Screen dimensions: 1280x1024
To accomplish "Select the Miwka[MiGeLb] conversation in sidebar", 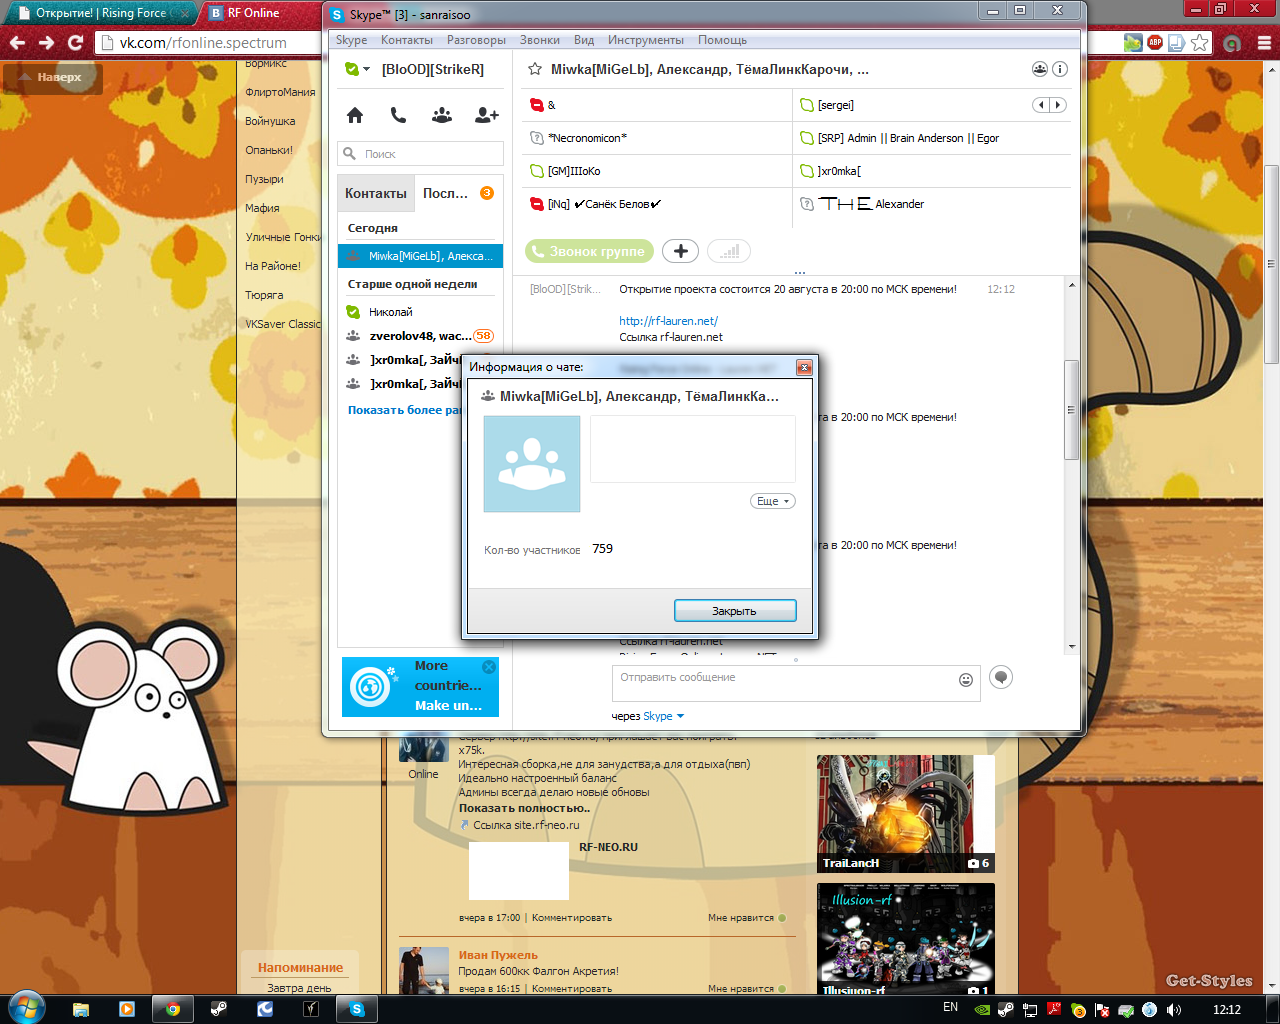I will coord(420,256).
